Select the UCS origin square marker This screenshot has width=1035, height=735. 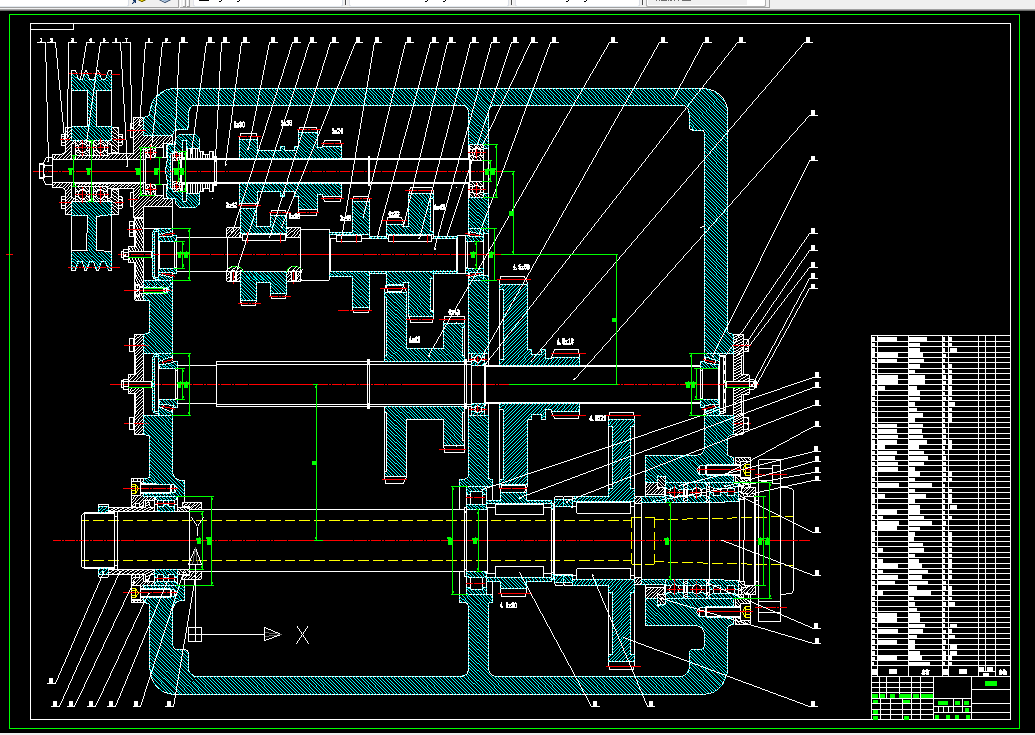[x=195, y=635]
